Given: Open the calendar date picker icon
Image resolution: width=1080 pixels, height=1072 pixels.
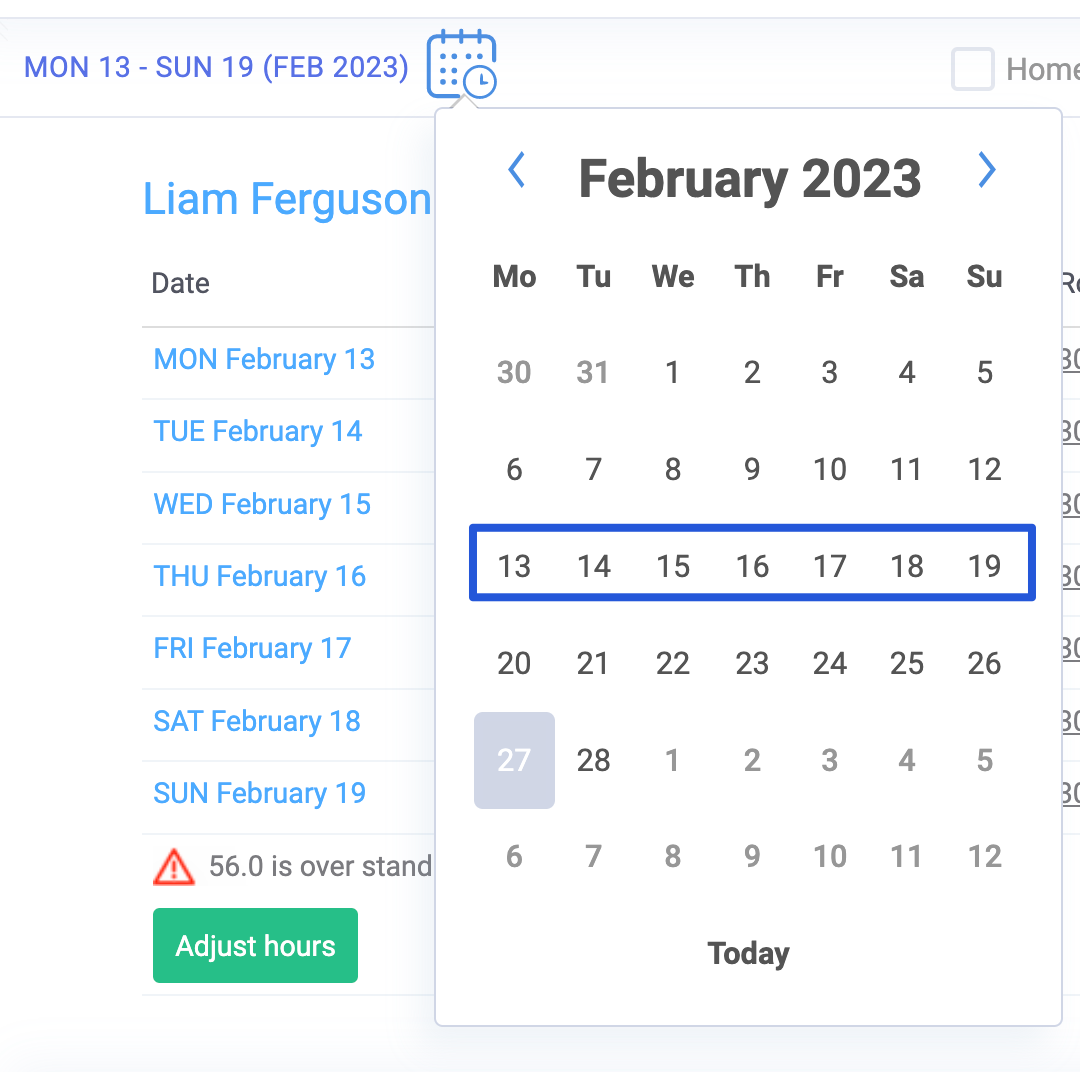Looking at the screenshot, I should tap(461, 64).
